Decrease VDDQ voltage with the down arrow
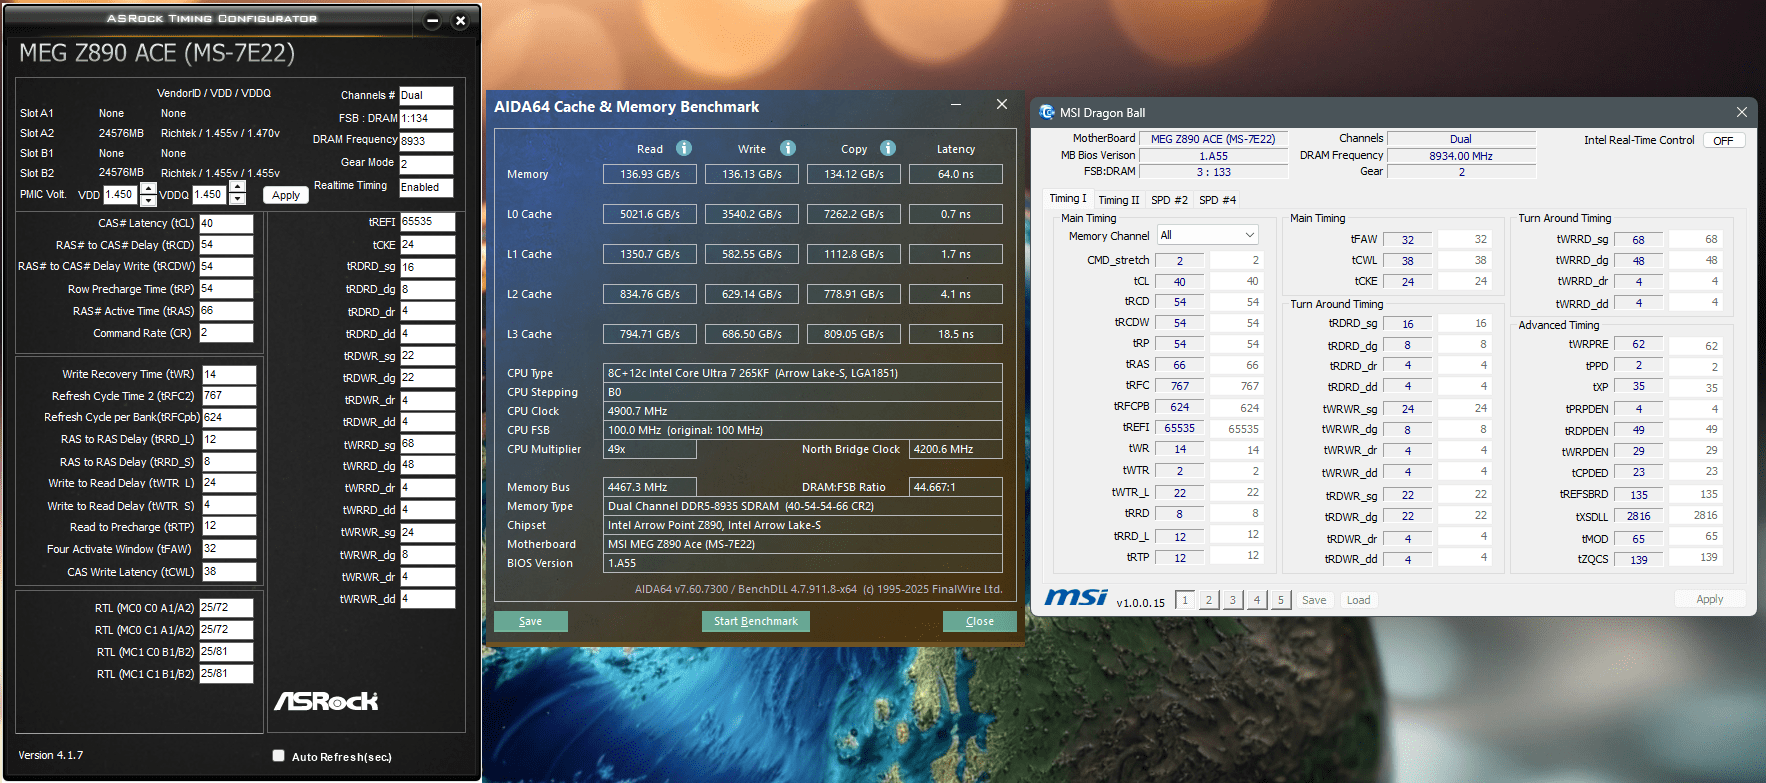The image size is (1766, 783). tap(237, 199)
